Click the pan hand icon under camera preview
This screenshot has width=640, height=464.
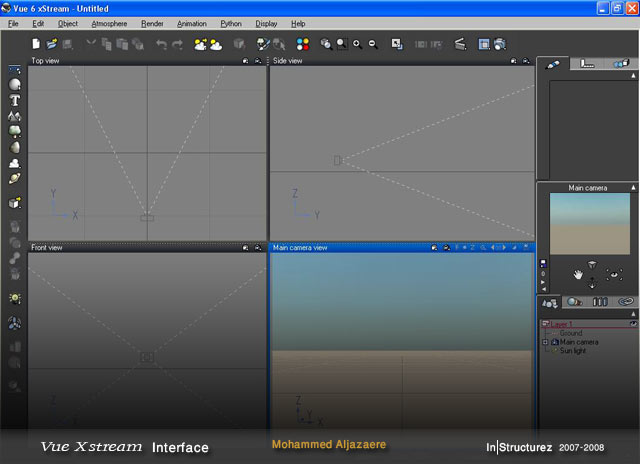point(578,275)
